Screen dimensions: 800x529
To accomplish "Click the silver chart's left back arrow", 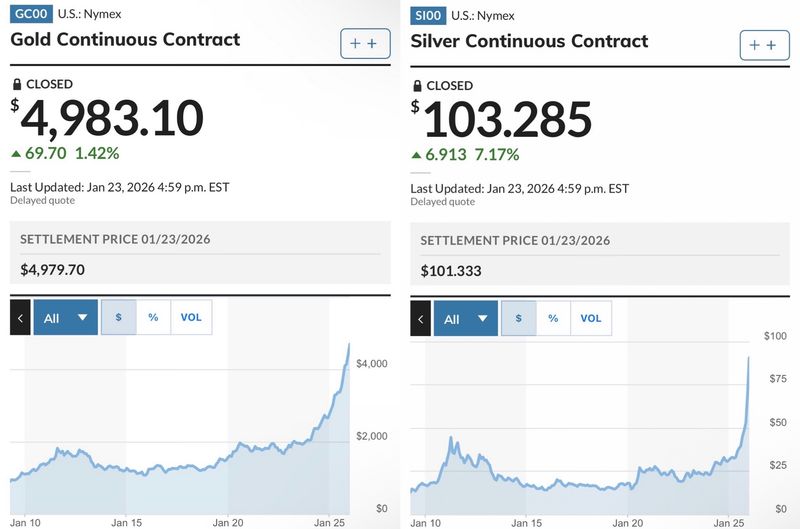I will (x=421, y=319).
